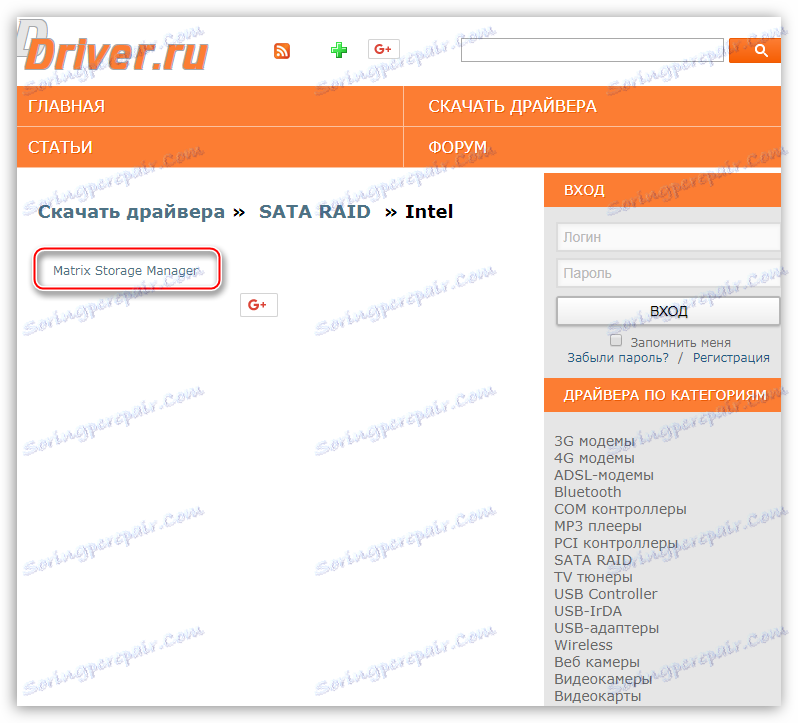
Task: Open the RSS feed icon
Action: coord(282,51)
